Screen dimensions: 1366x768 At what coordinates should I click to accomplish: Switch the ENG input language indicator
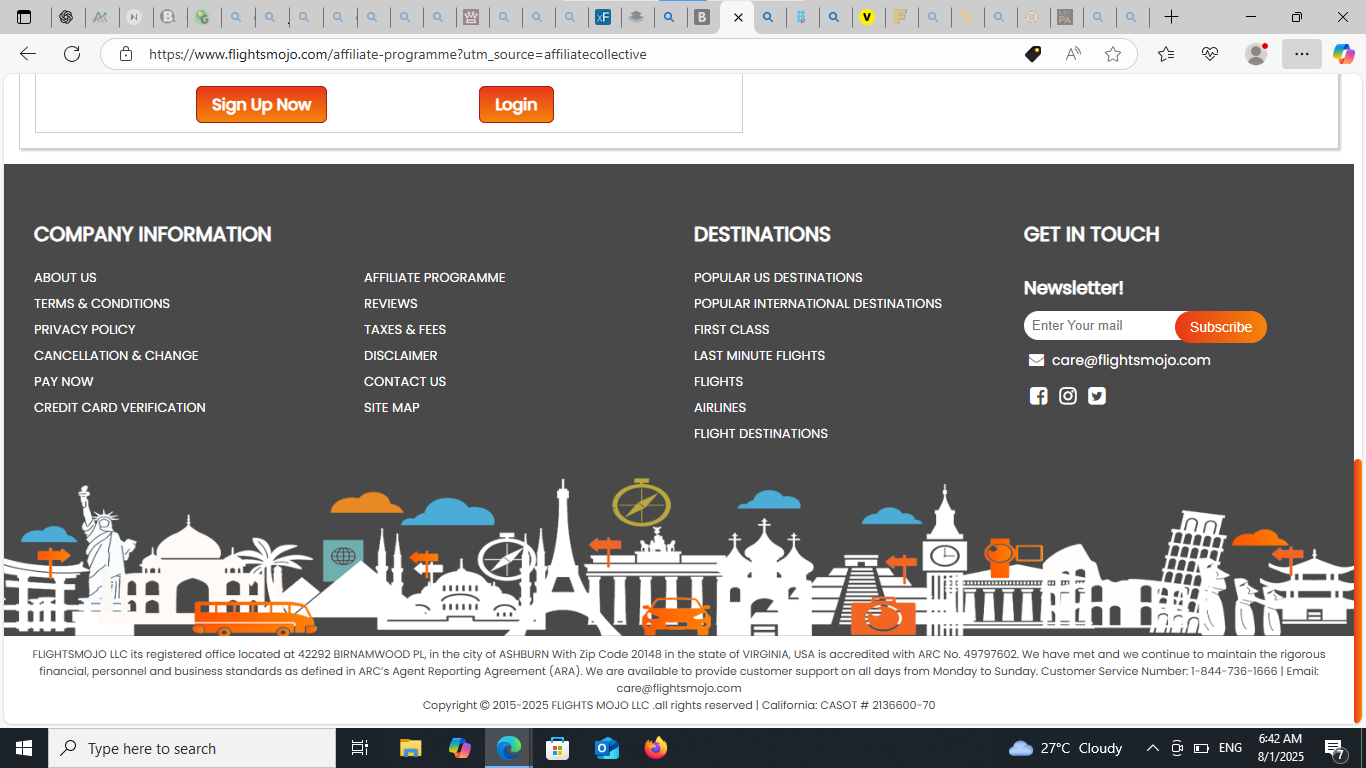point(1231,748)
